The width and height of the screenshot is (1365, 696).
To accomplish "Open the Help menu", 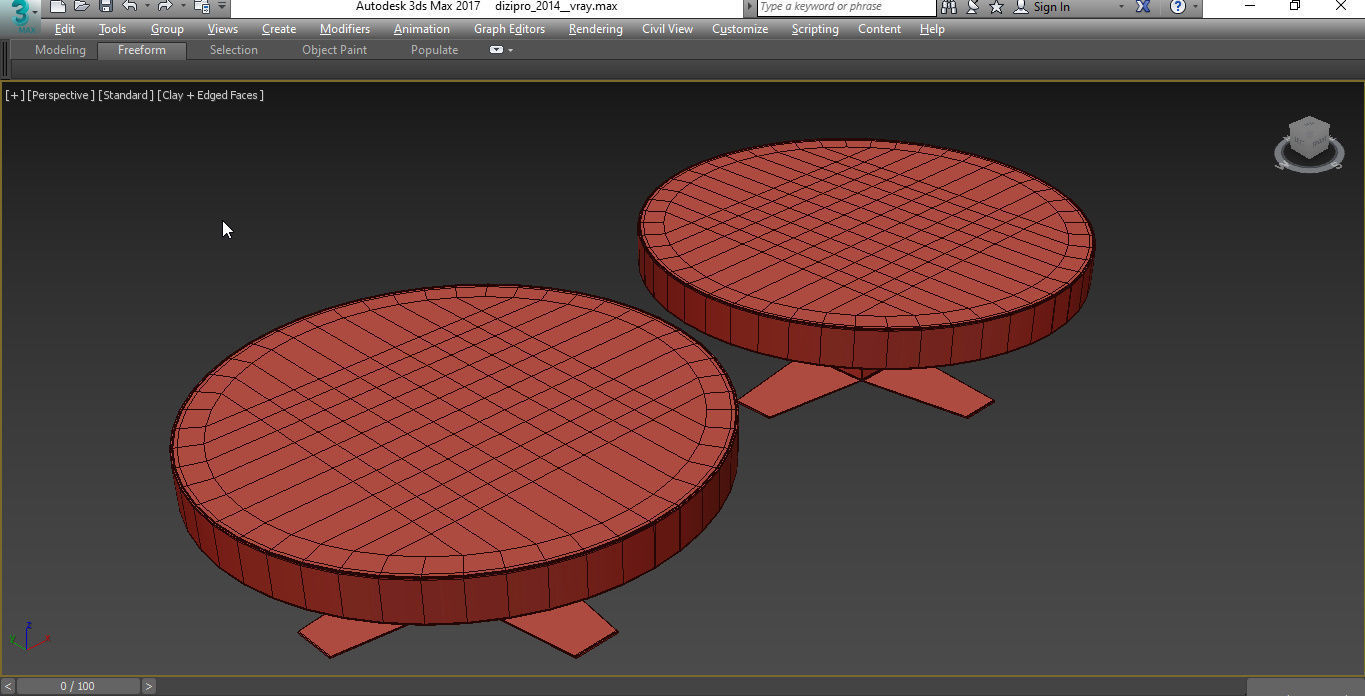I will point(932,29).
